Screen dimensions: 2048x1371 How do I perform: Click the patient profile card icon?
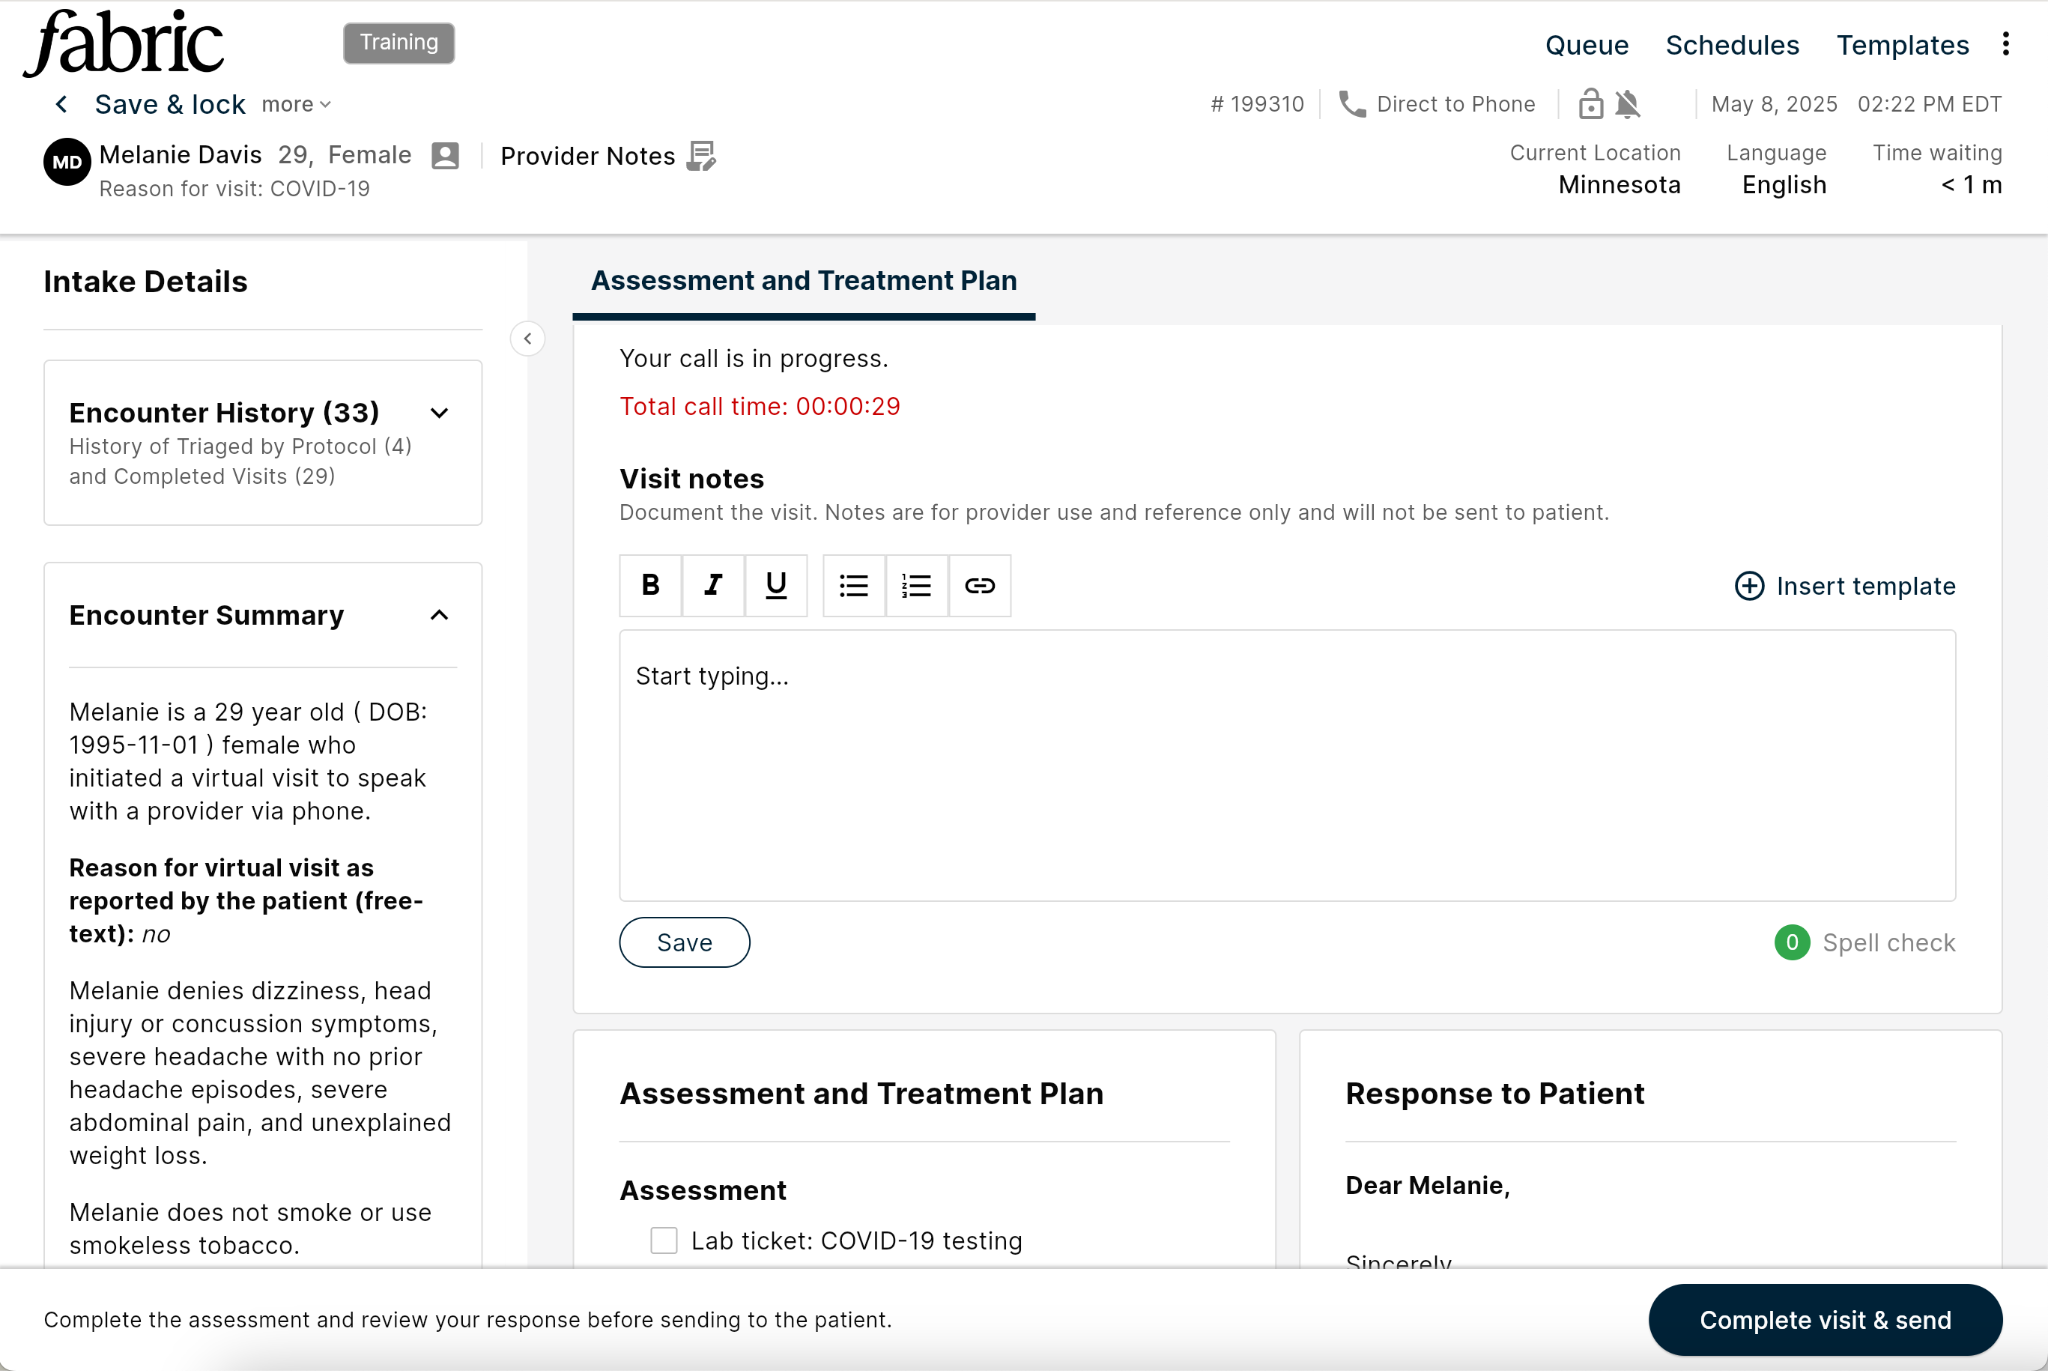point(445,155)
